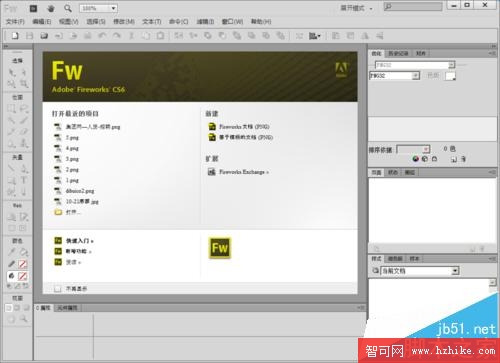The width and height of the screenshot is (500, 363).
Task: Create a new Fireworks document (PNG)
Action: click(244, 127)
